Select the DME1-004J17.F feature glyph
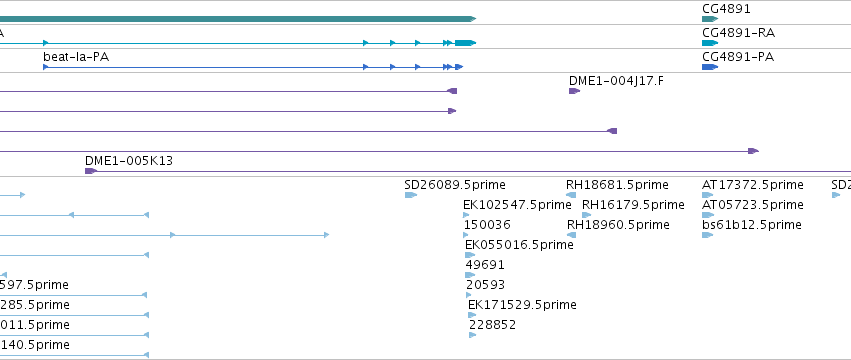Viewport: 851px width, 360px height. tap(574, 91)
